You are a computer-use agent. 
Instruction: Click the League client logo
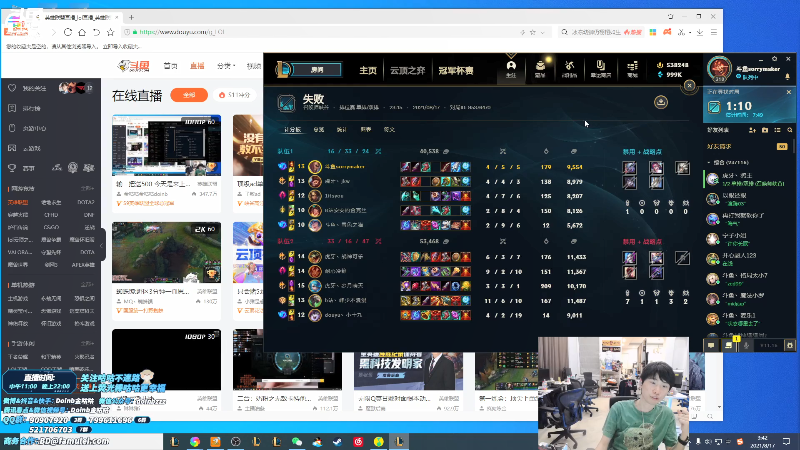[283, 70]
